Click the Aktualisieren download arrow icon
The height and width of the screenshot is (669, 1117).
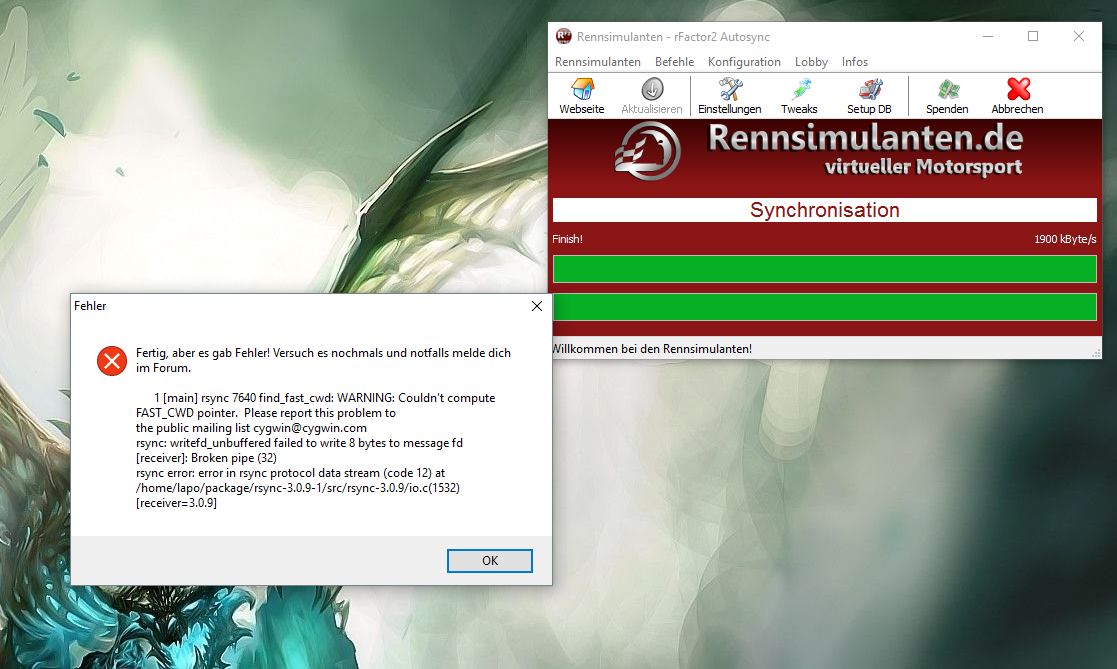pos(652,90)
